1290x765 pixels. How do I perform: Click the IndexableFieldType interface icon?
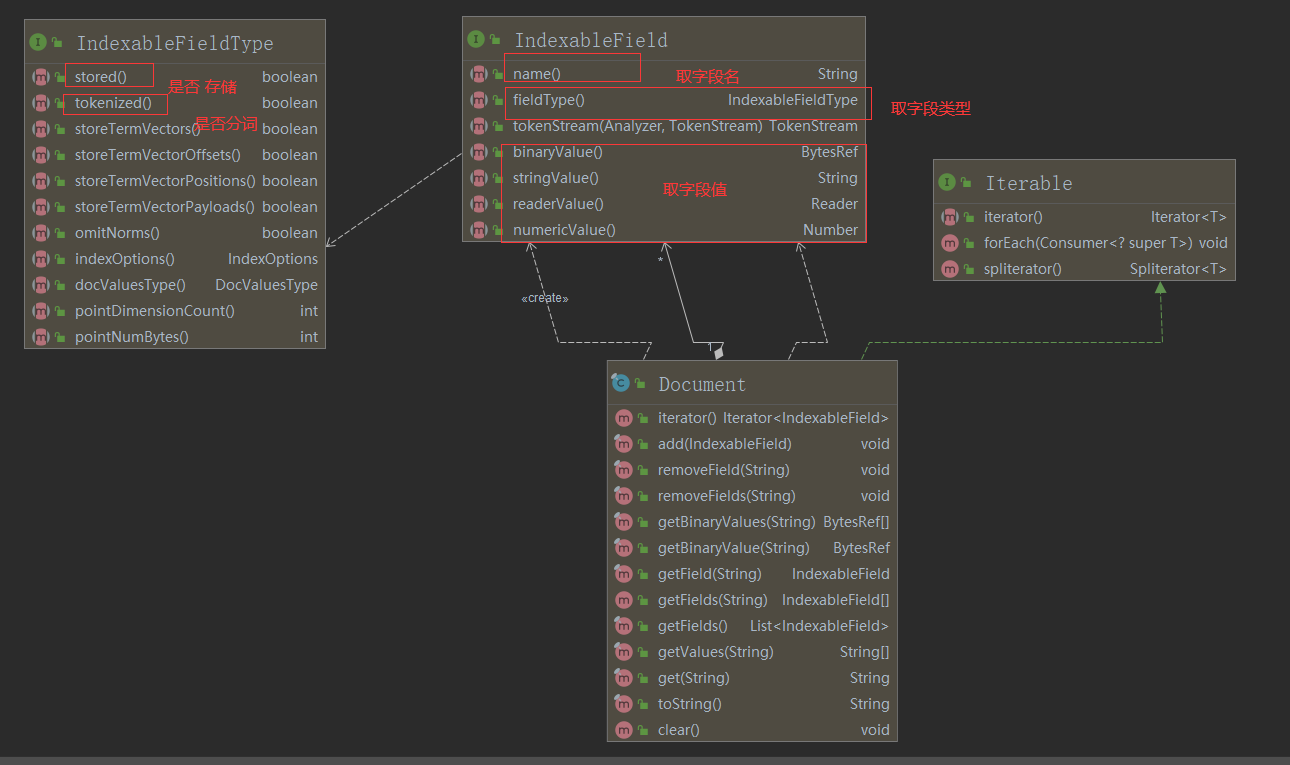click(37, 41)
